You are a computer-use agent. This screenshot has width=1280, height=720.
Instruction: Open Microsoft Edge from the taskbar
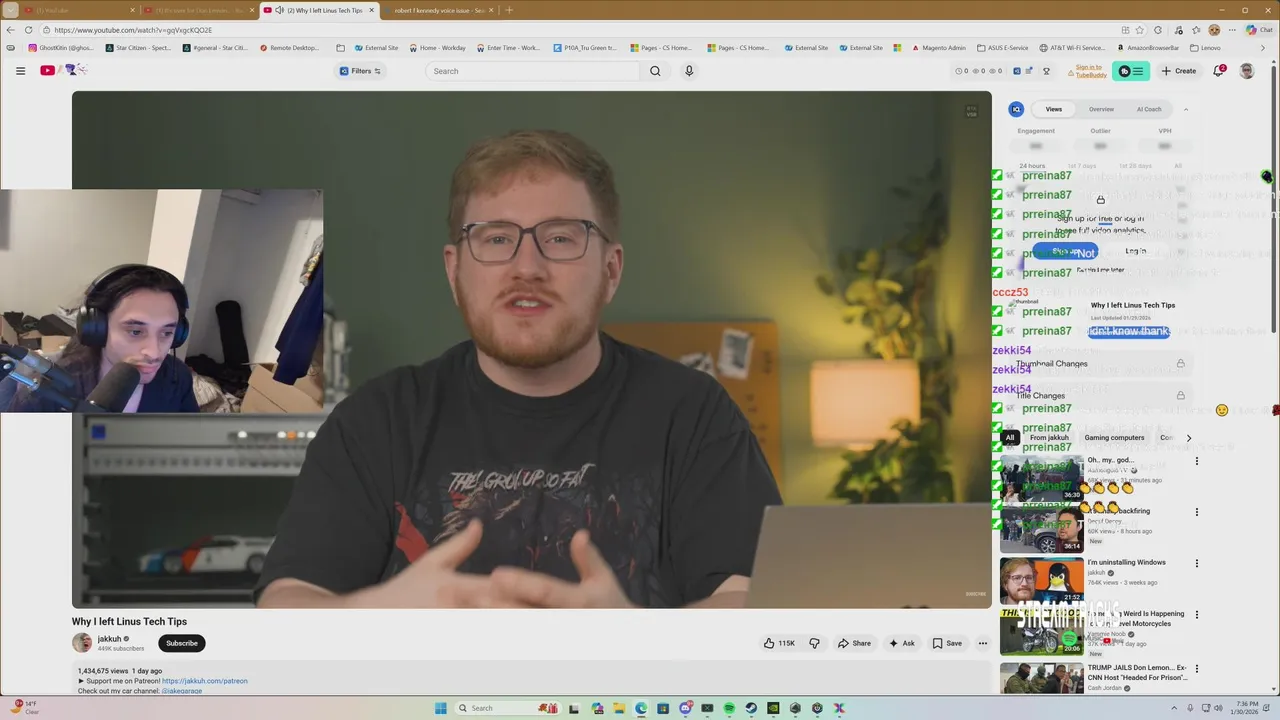coord(641,708)
